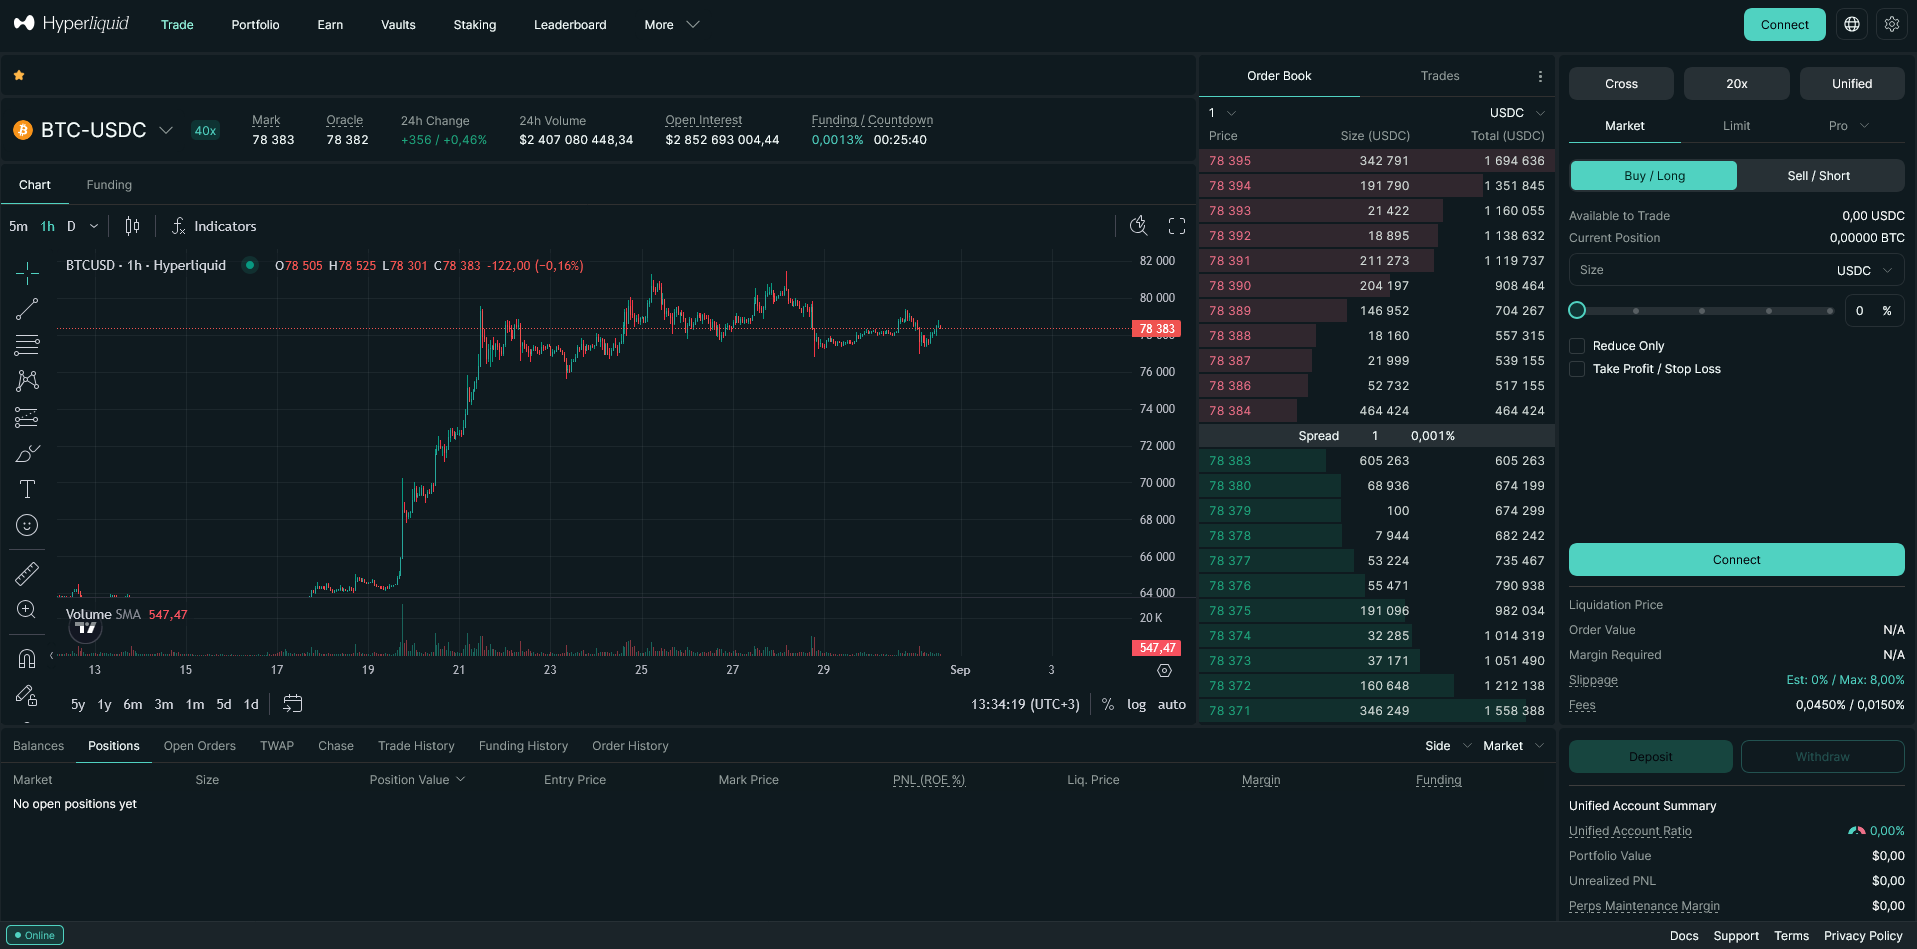The width and height of the screenshot is (1917, 949).
Task: Enable Take Profit / Stop Loss checkbox
Action: 1577,369
